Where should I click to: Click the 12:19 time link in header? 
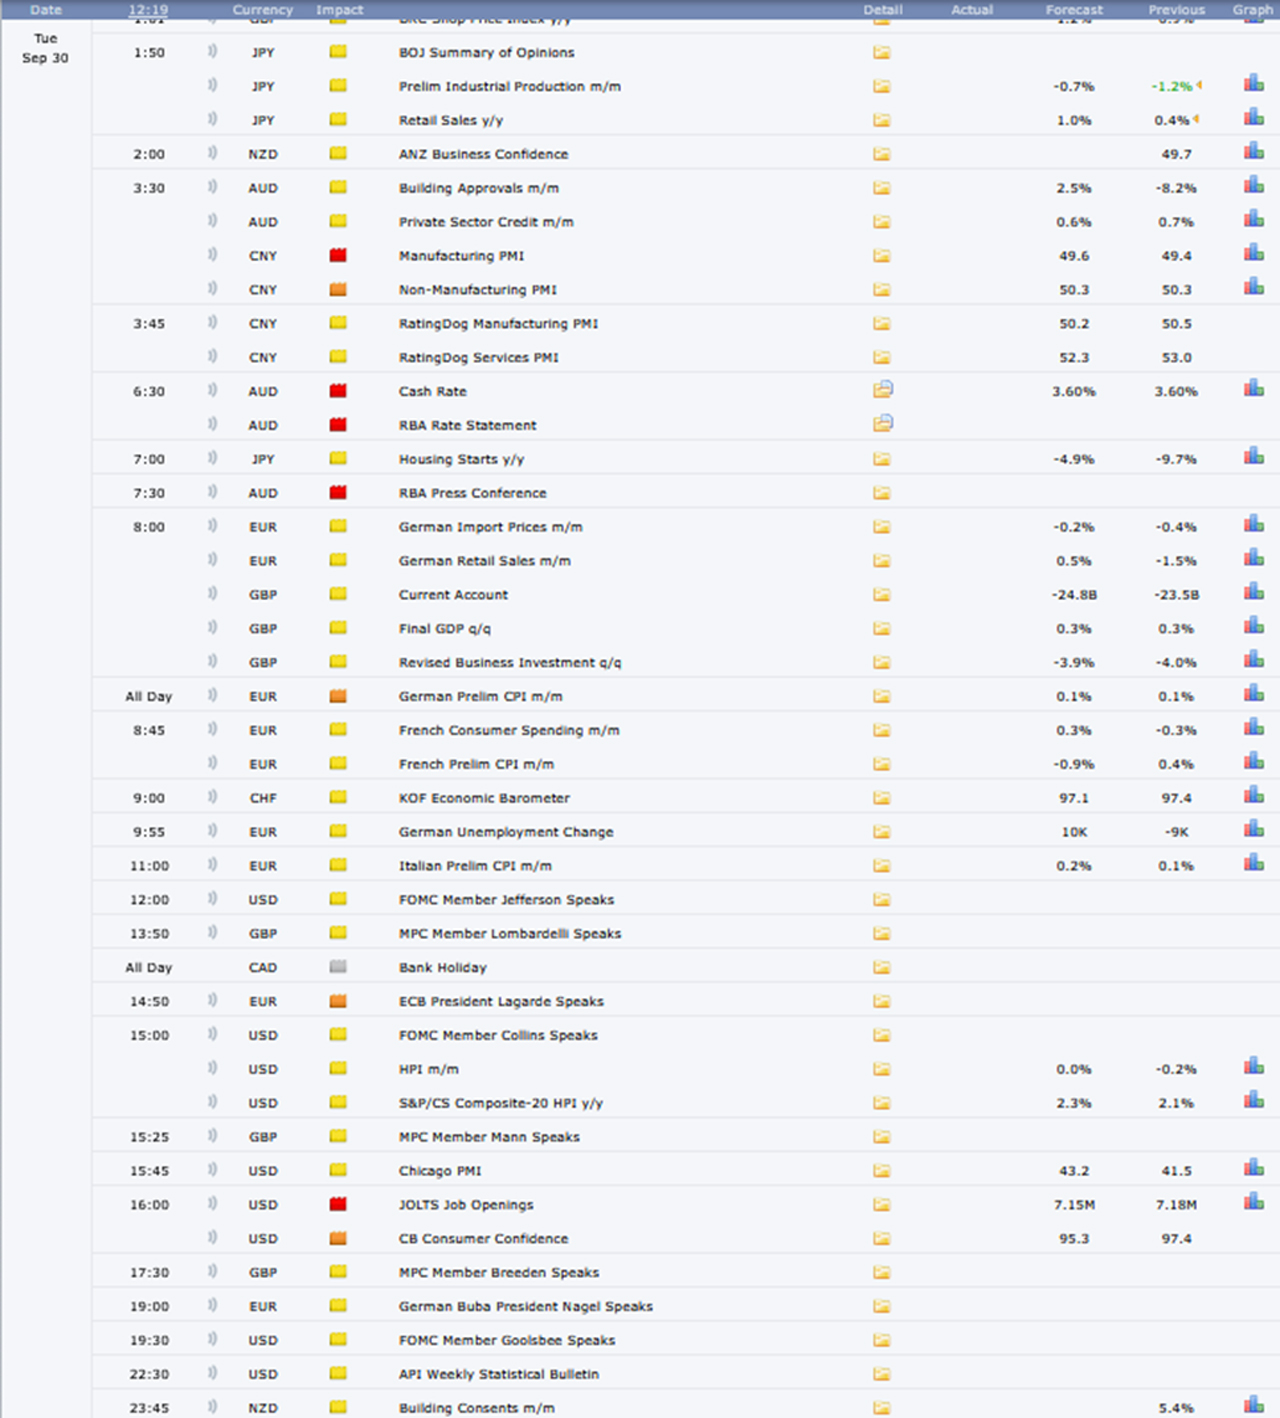[148, 10]
